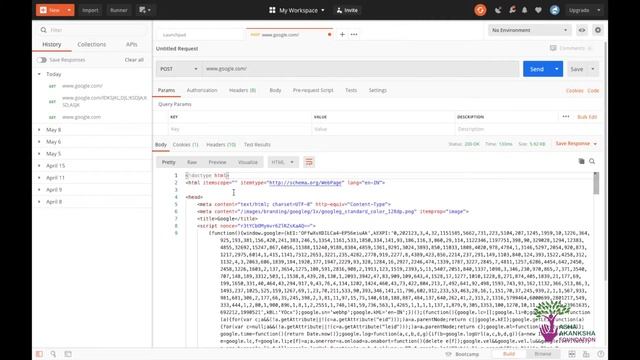Click the Upgrade button
This screenshot has height=360, width=640.
point(579,10)
